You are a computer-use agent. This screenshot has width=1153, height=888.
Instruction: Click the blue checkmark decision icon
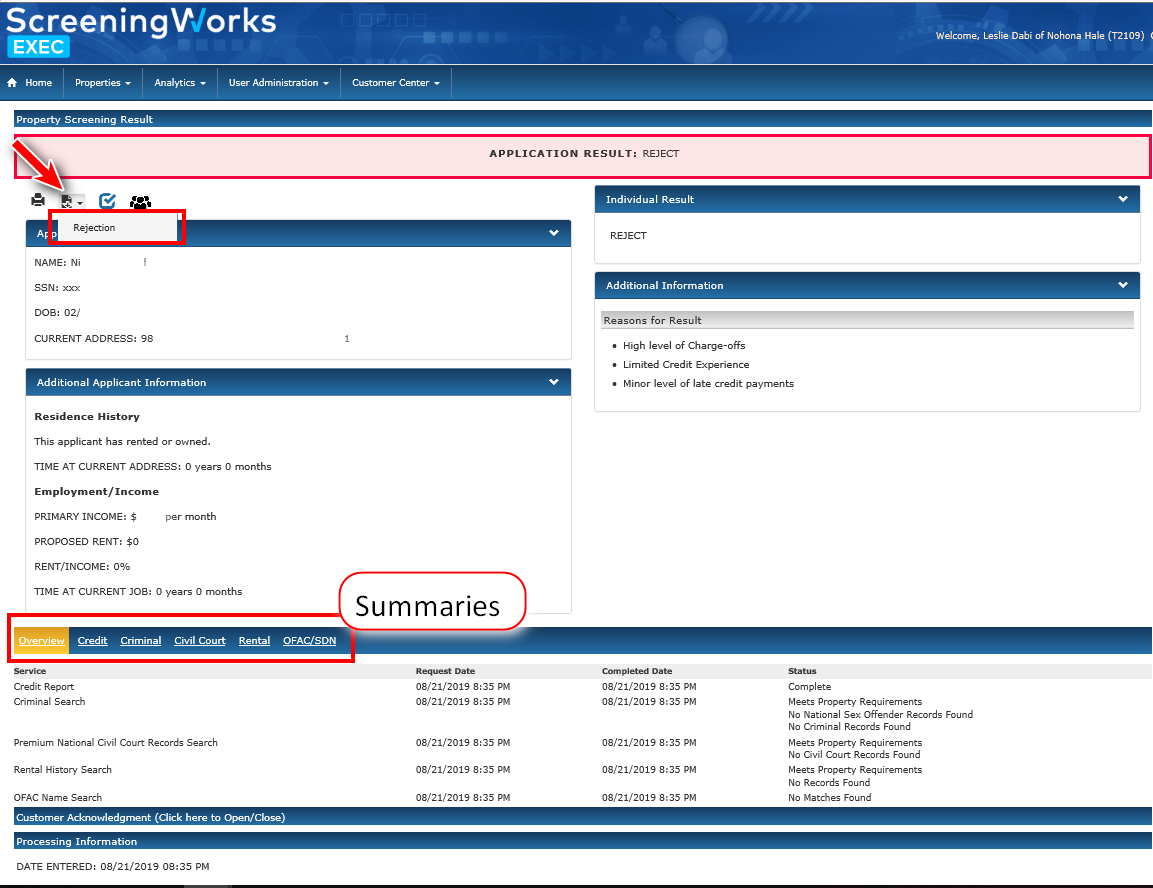pyautogui.click(x=107, y=201)
